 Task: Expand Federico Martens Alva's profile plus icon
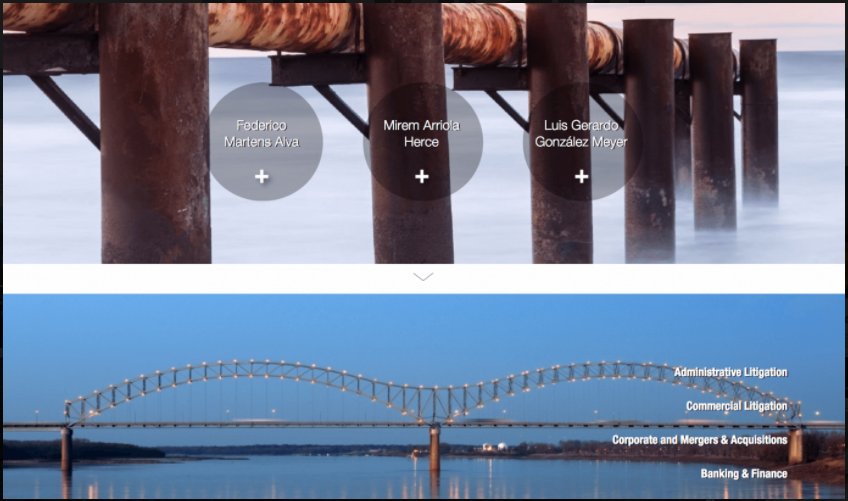point(262,176)
